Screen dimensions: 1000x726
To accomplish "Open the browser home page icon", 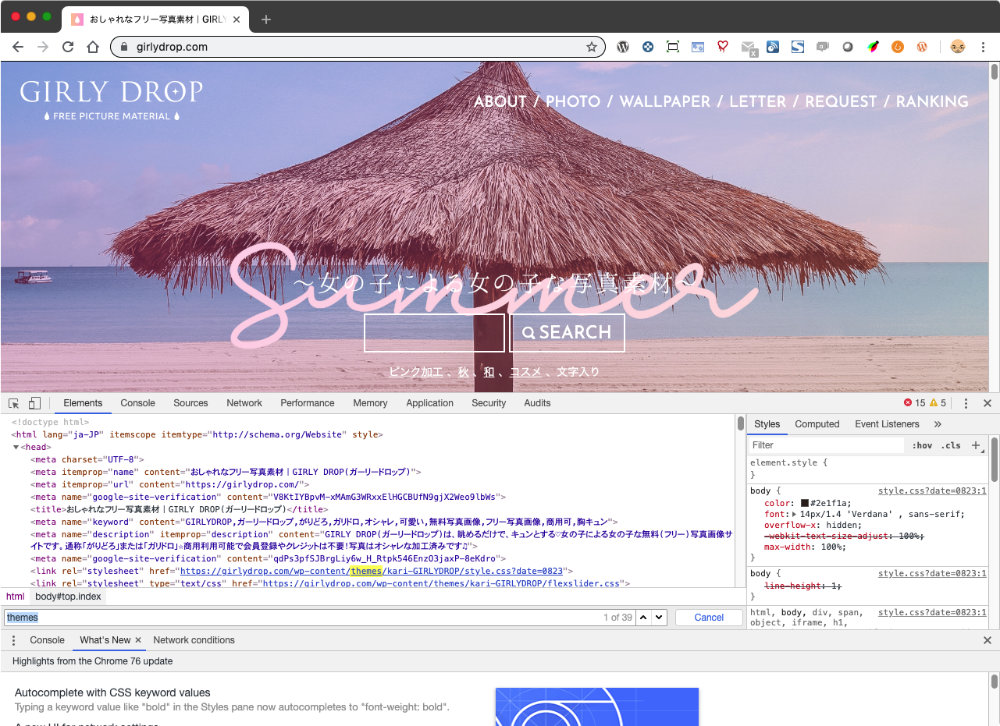I will click(92, 47).
